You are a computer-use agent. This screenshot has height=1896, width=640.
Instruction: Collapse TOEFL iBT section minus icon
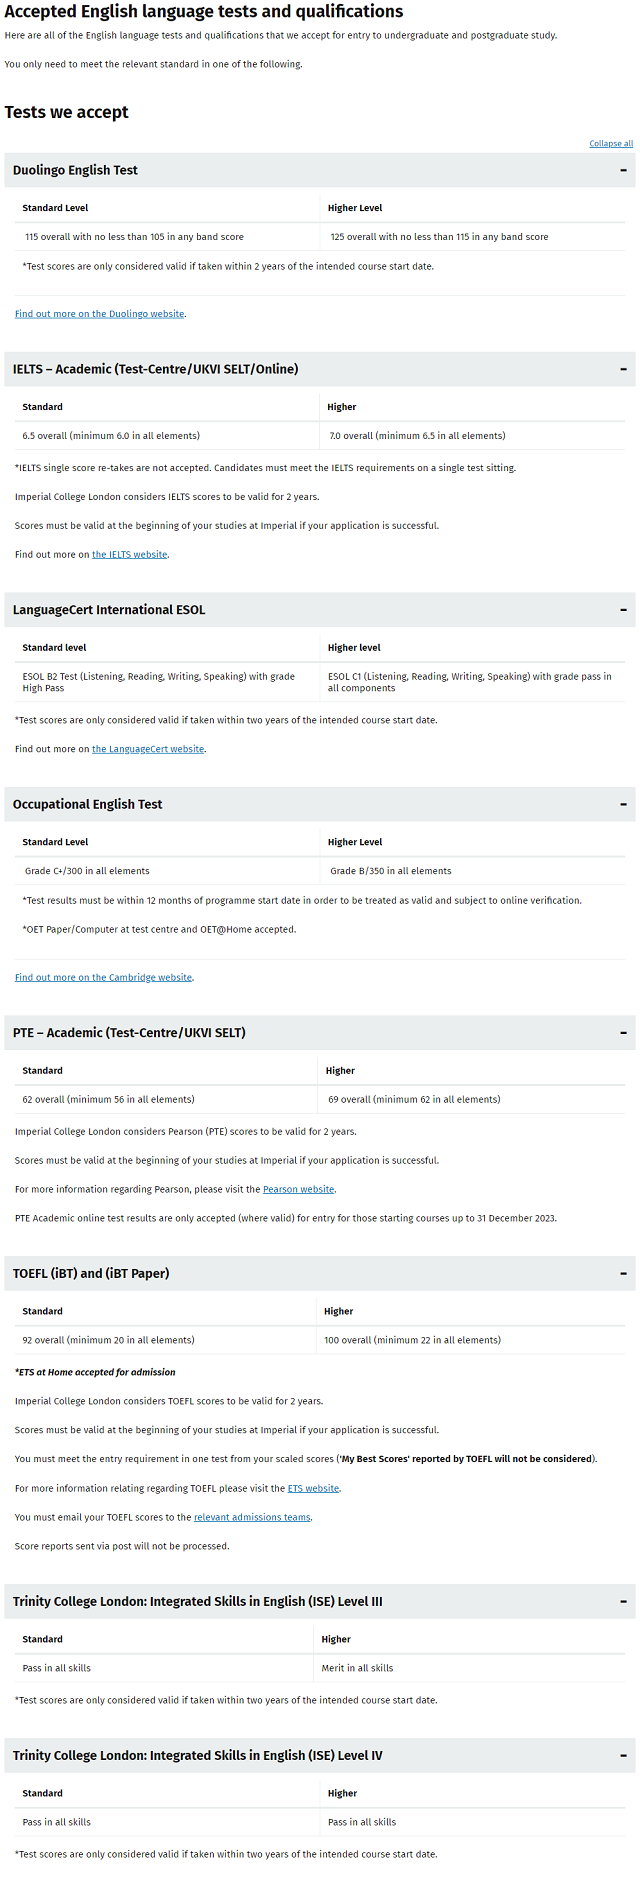(623, 1274)
